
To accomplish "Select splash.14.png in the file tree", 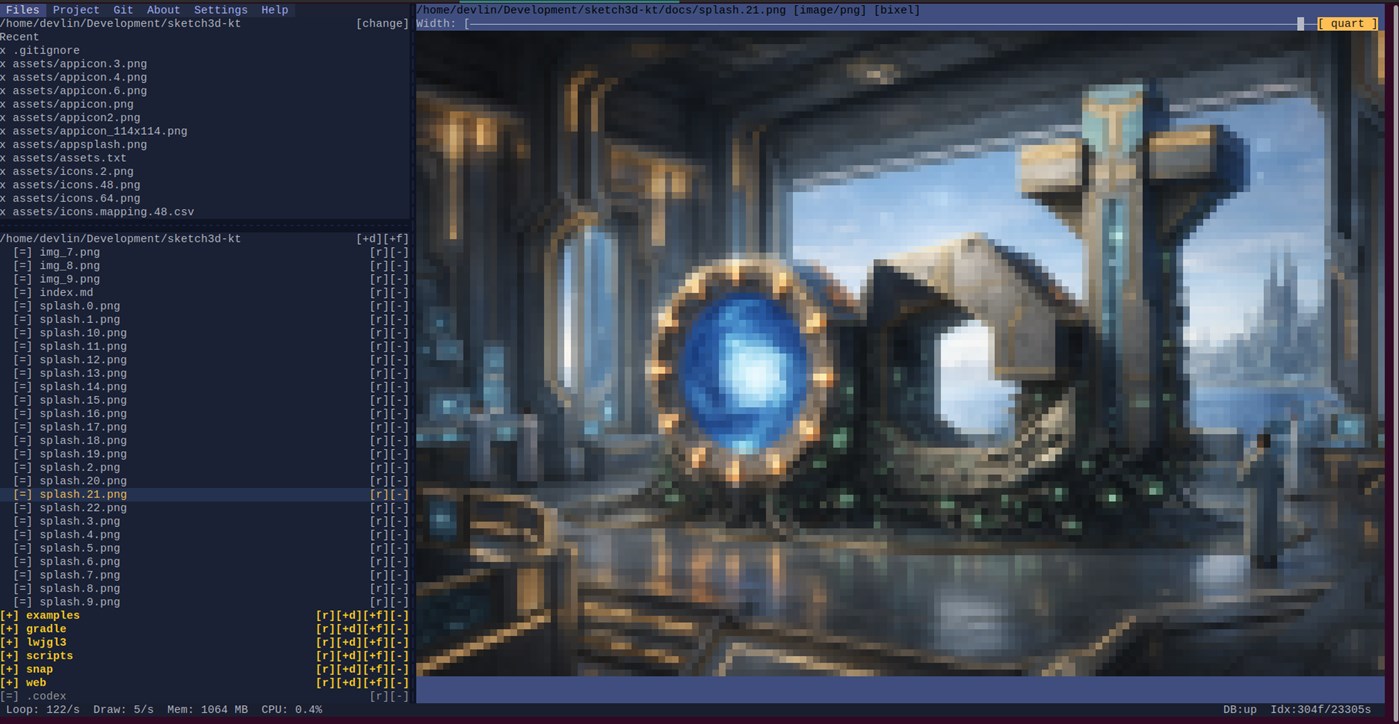I will [83, 387].
